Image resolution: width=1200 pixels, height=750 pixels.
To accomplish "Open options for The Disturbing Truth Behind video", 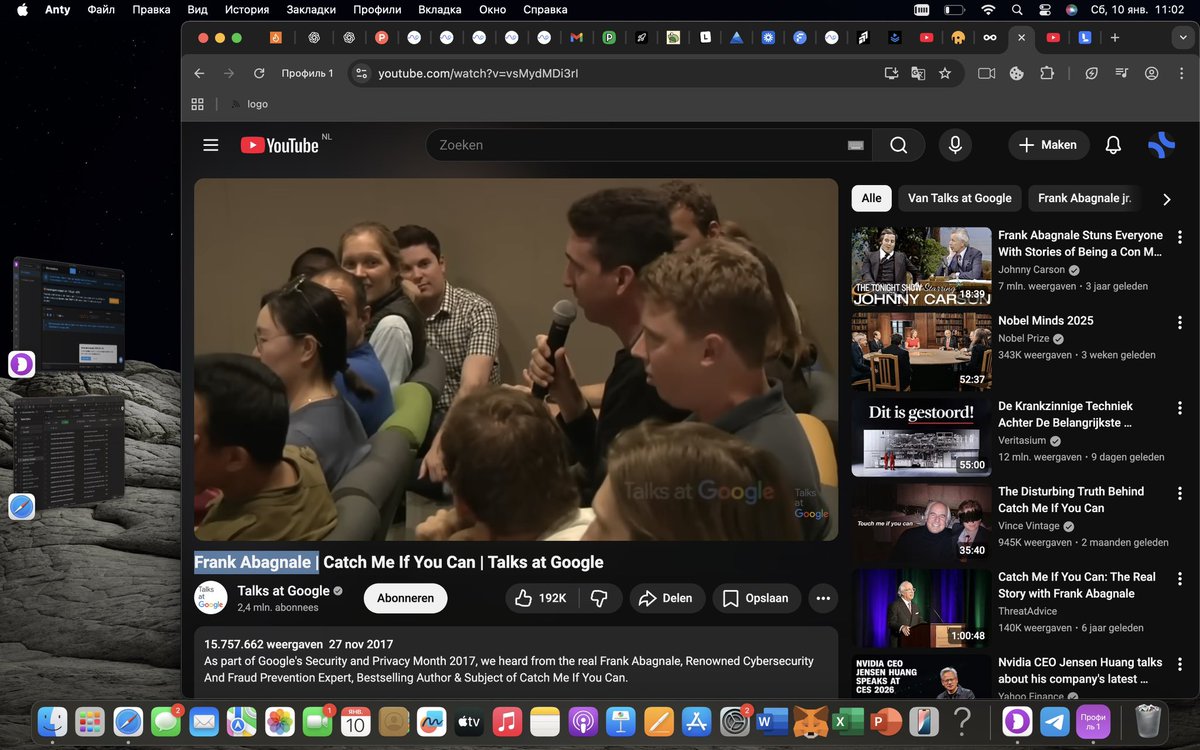I will pos(1180,492).
